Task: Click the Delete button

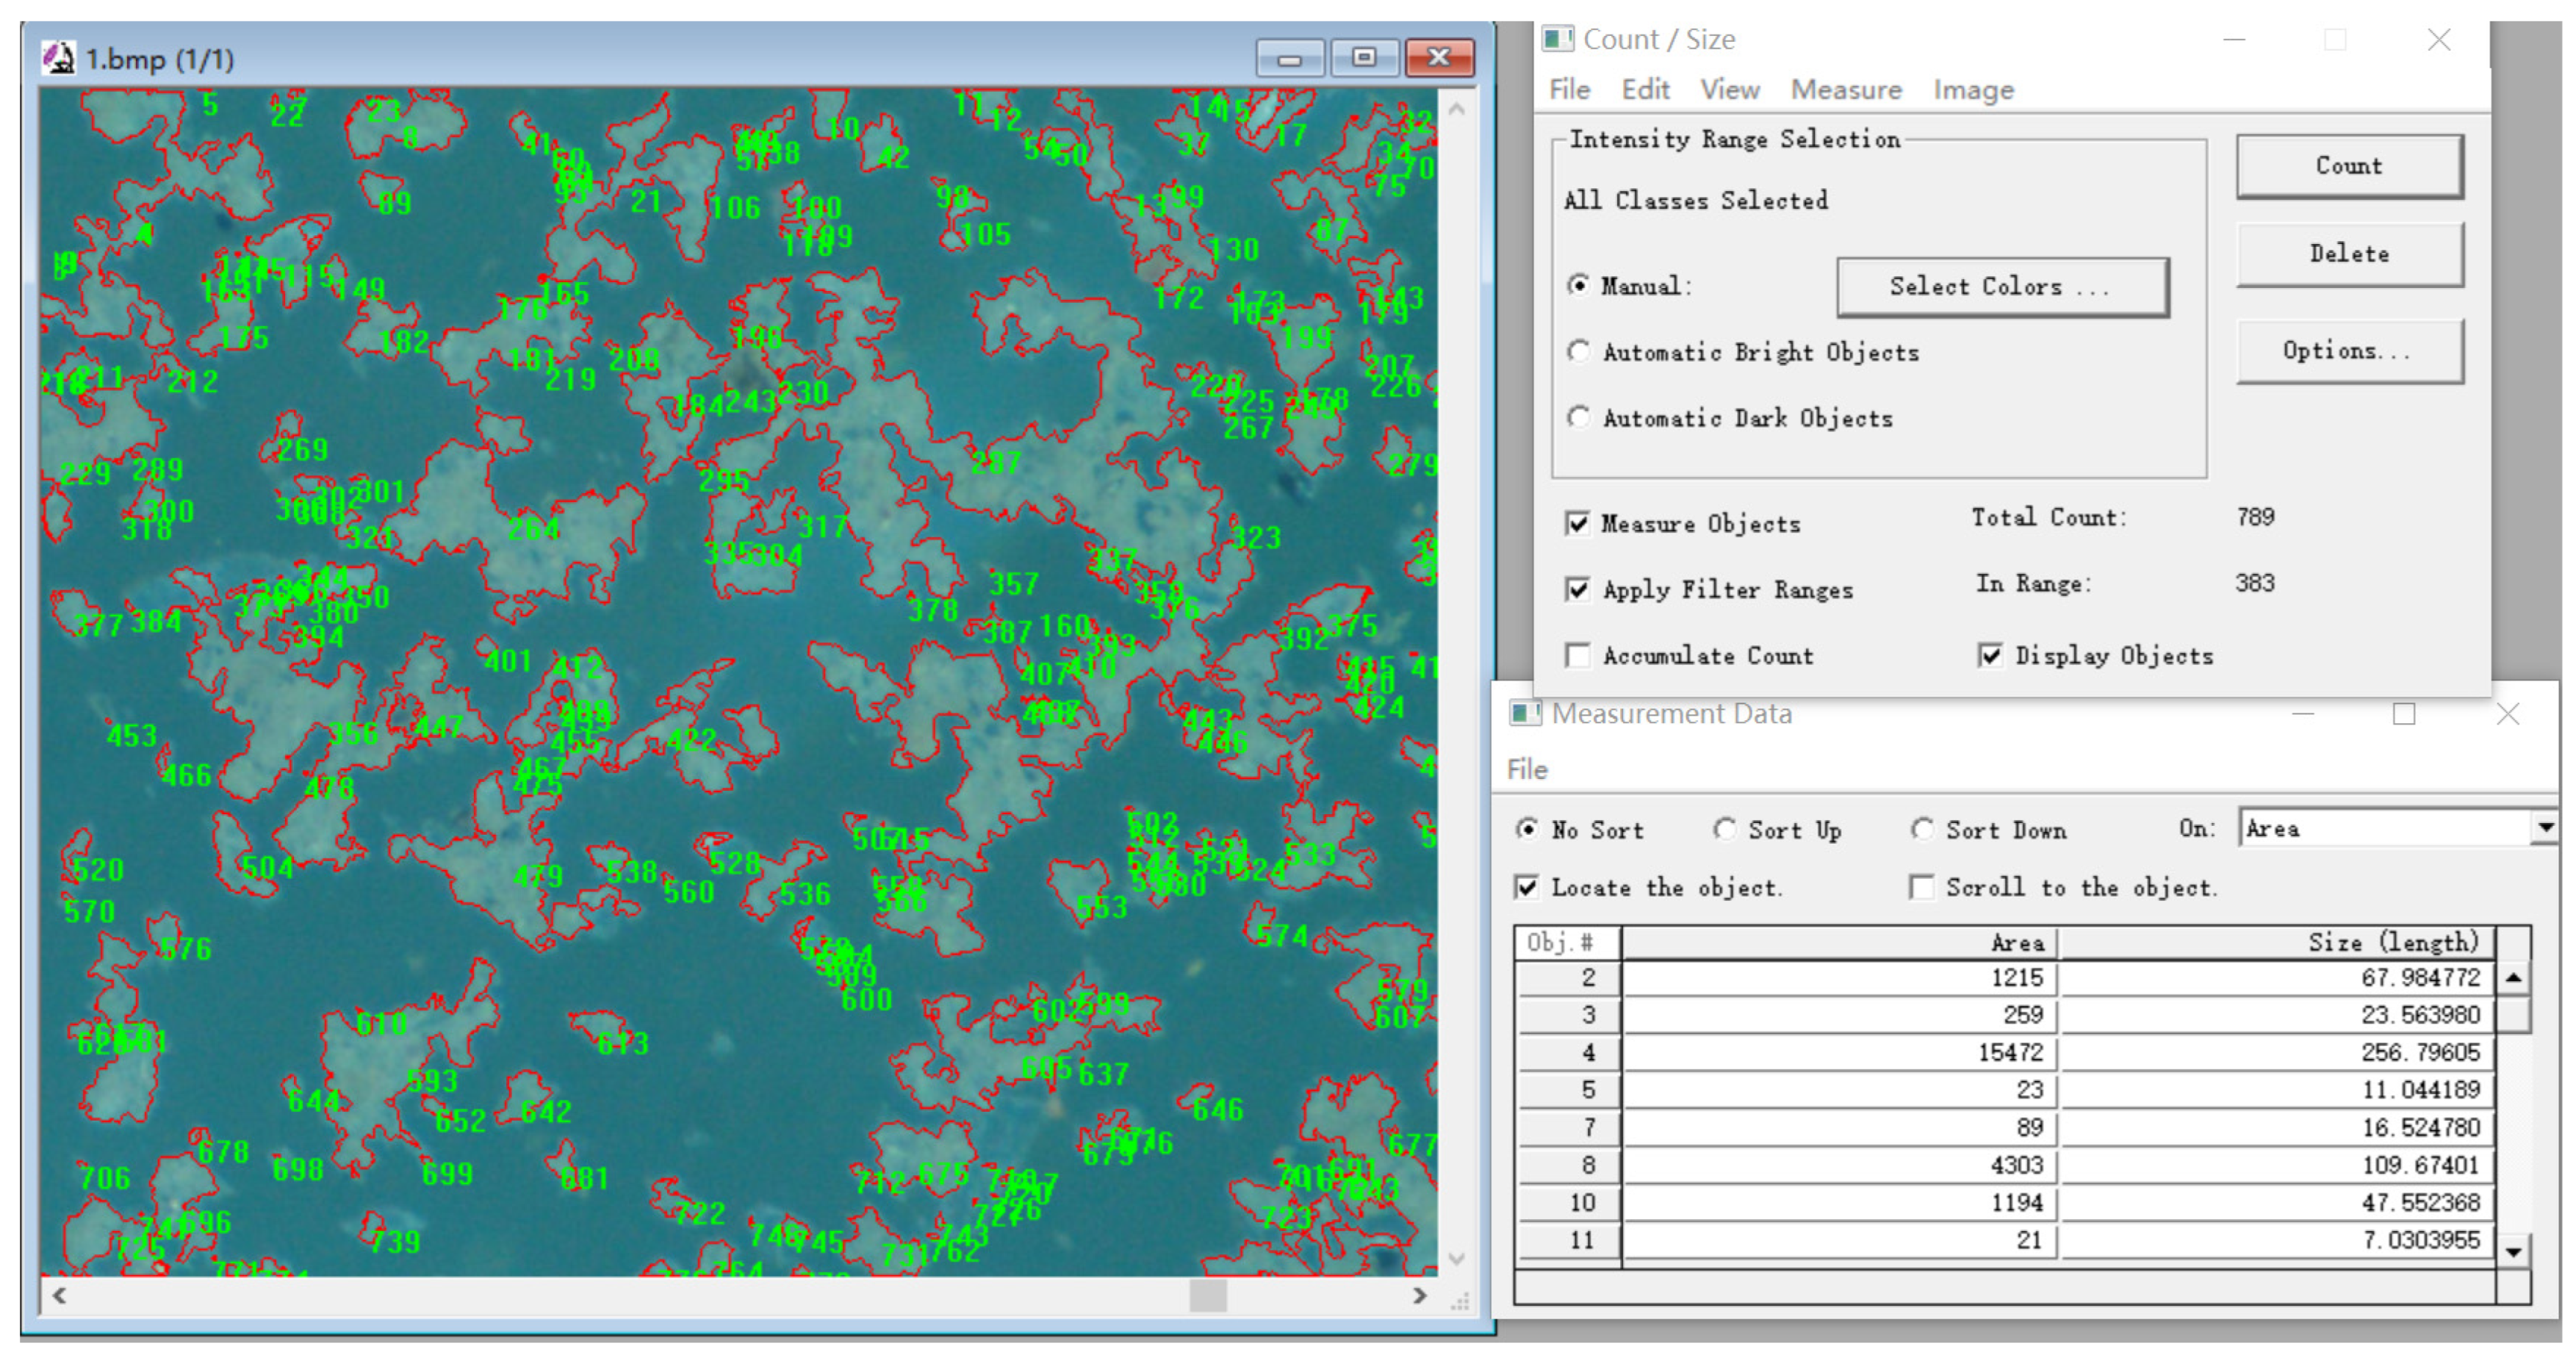Action: [2349, 254]
